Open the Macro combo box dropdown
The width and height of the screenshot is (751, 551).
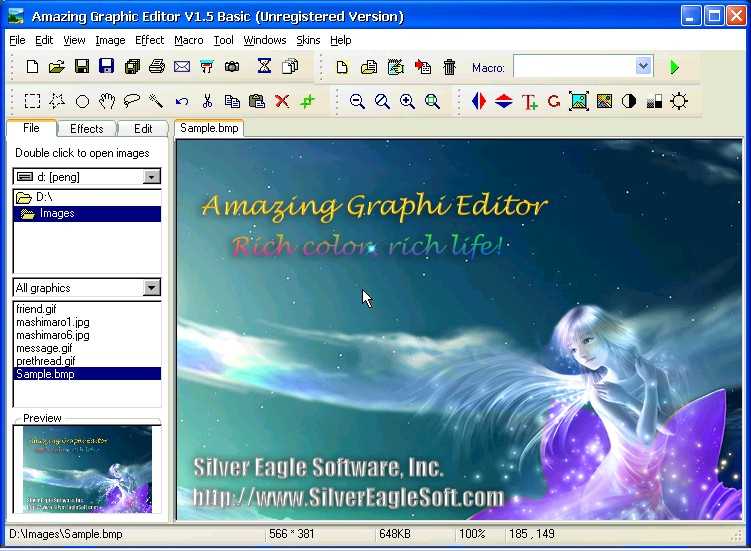coord(643,66)
